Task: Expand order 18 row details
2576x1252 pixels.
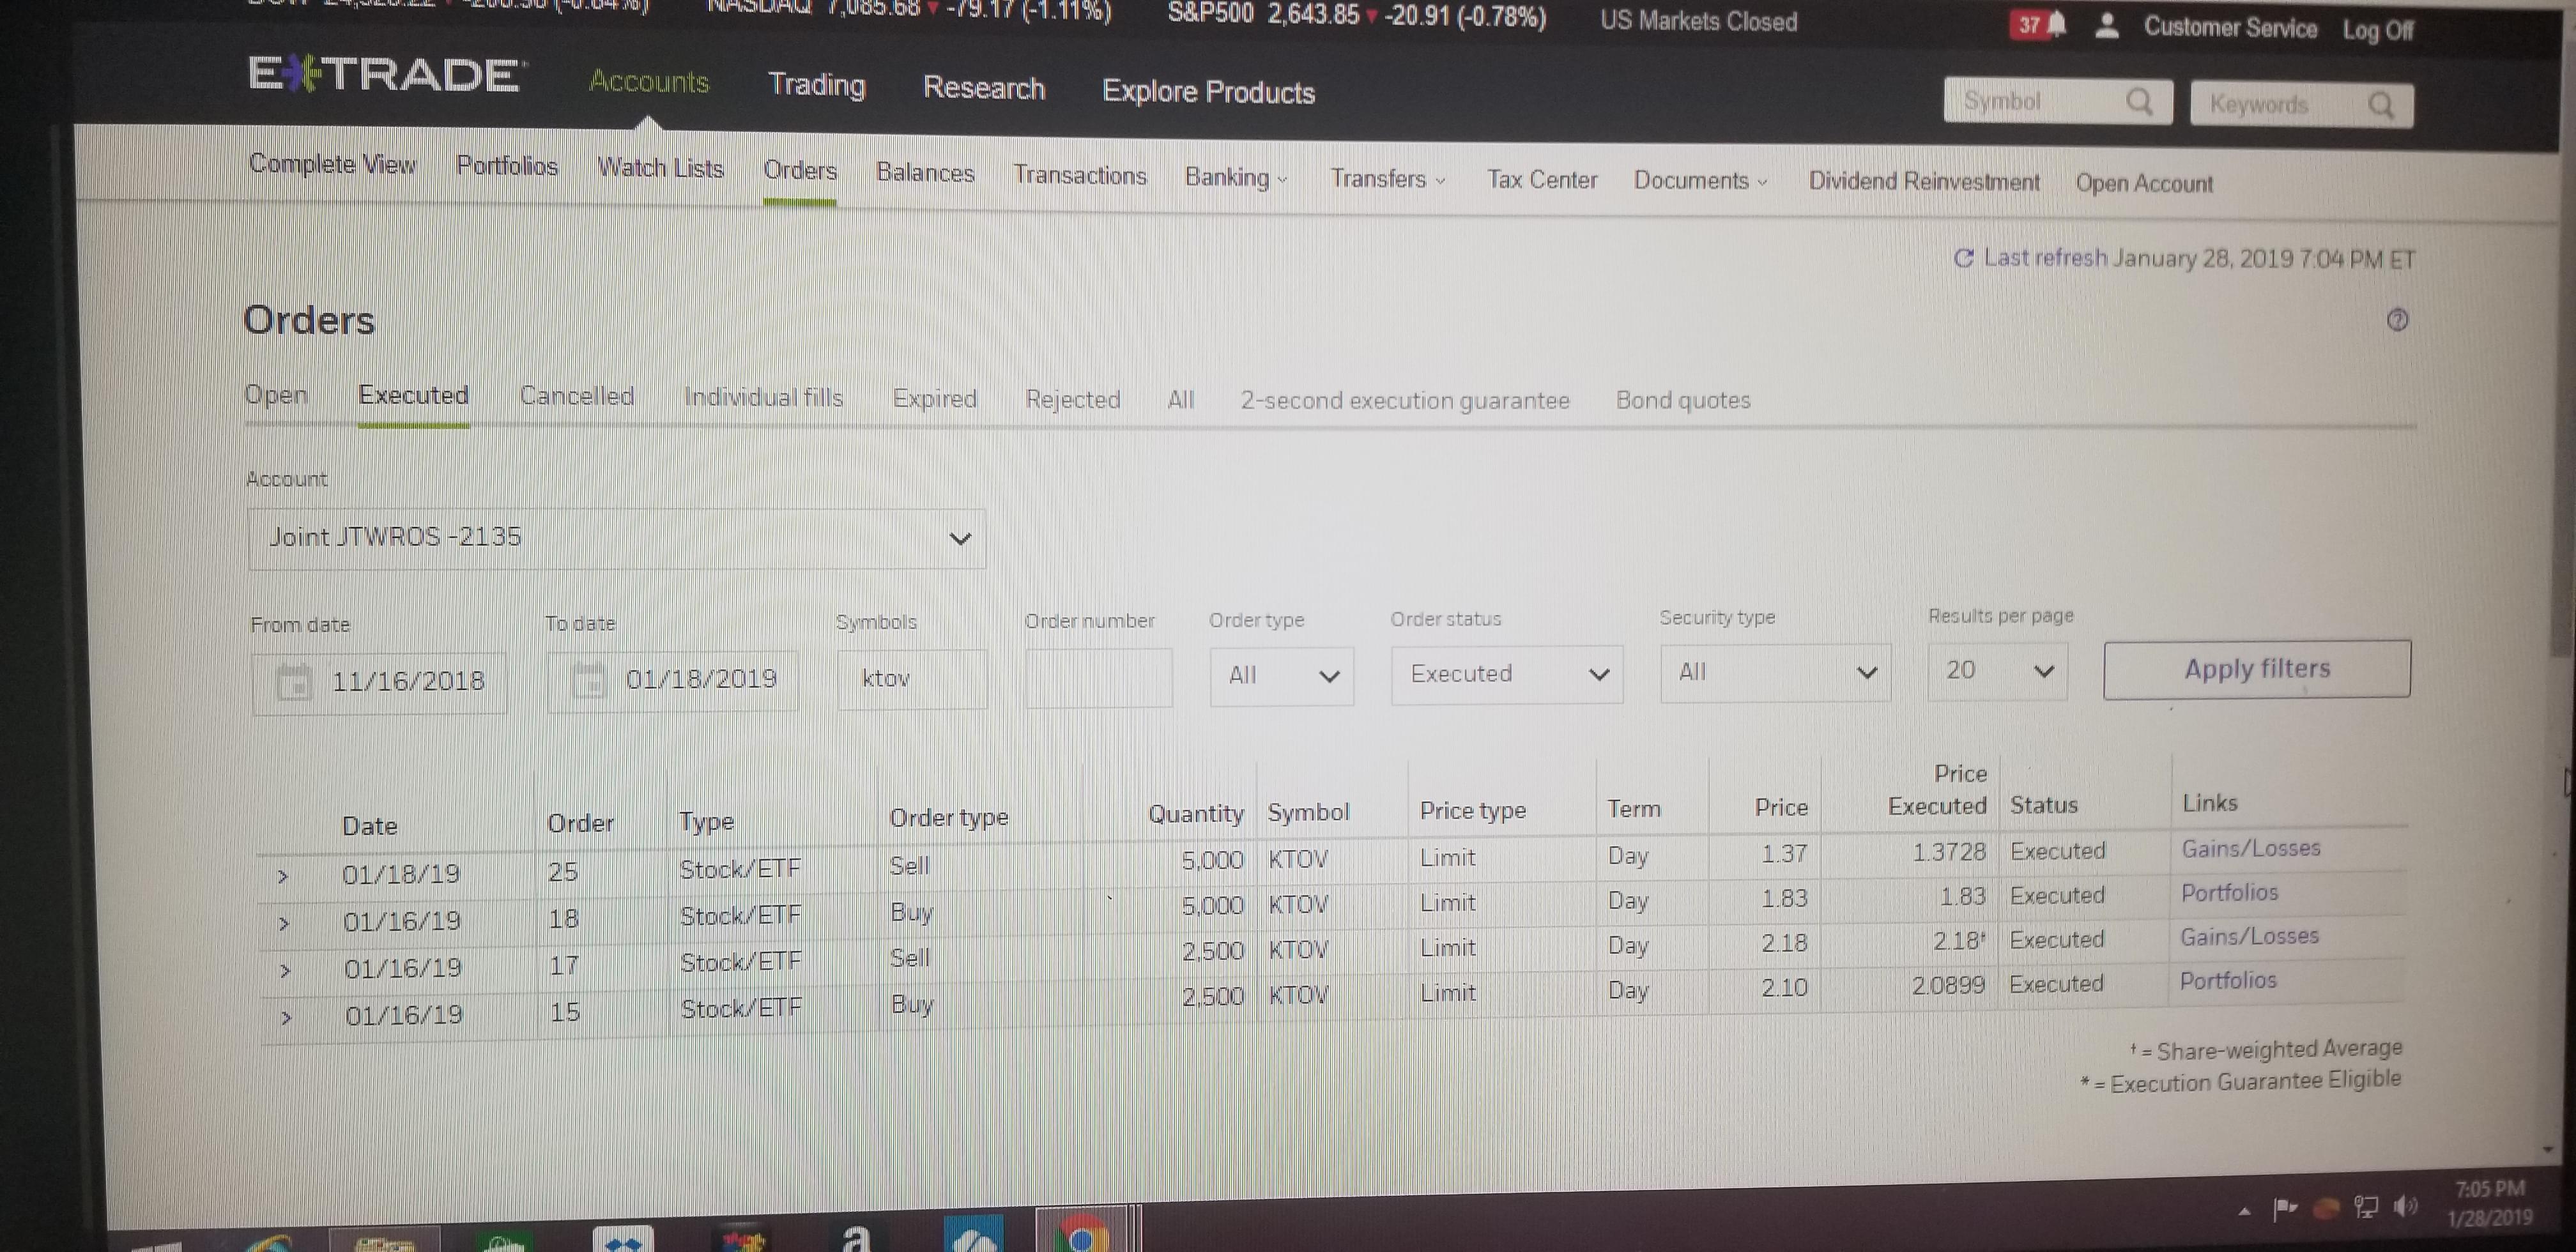Action: pyautogui.click(x=284, y=924)
